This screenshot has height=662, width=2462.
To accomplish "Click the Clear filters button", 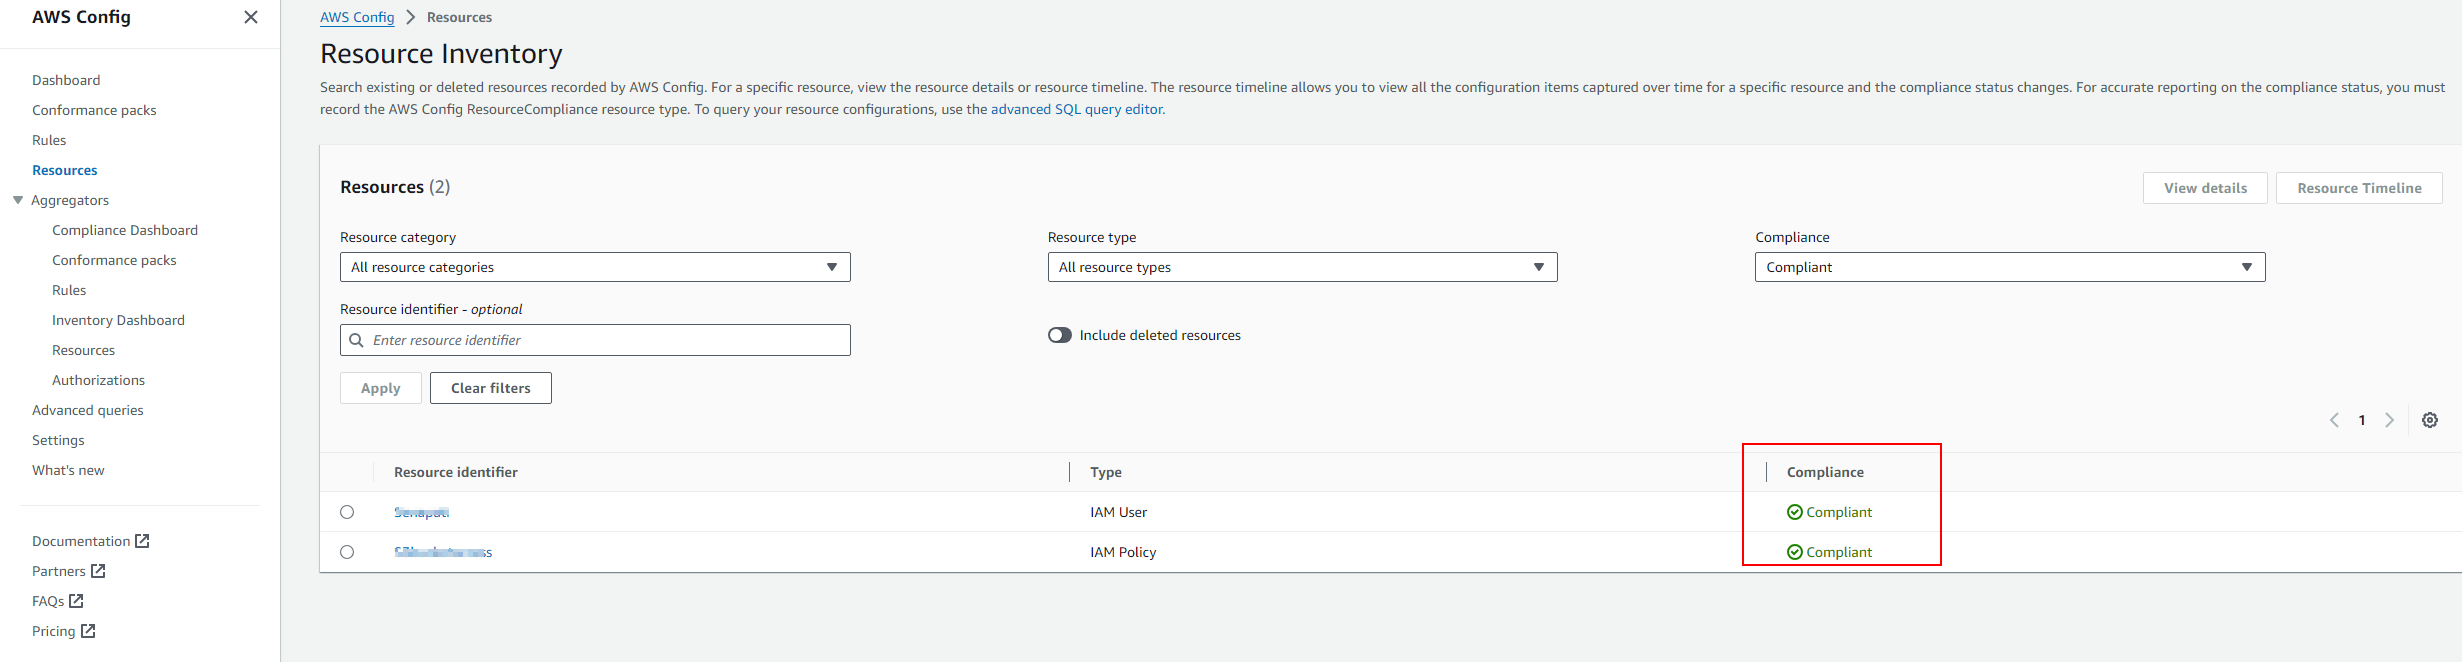I will [490, 388].
